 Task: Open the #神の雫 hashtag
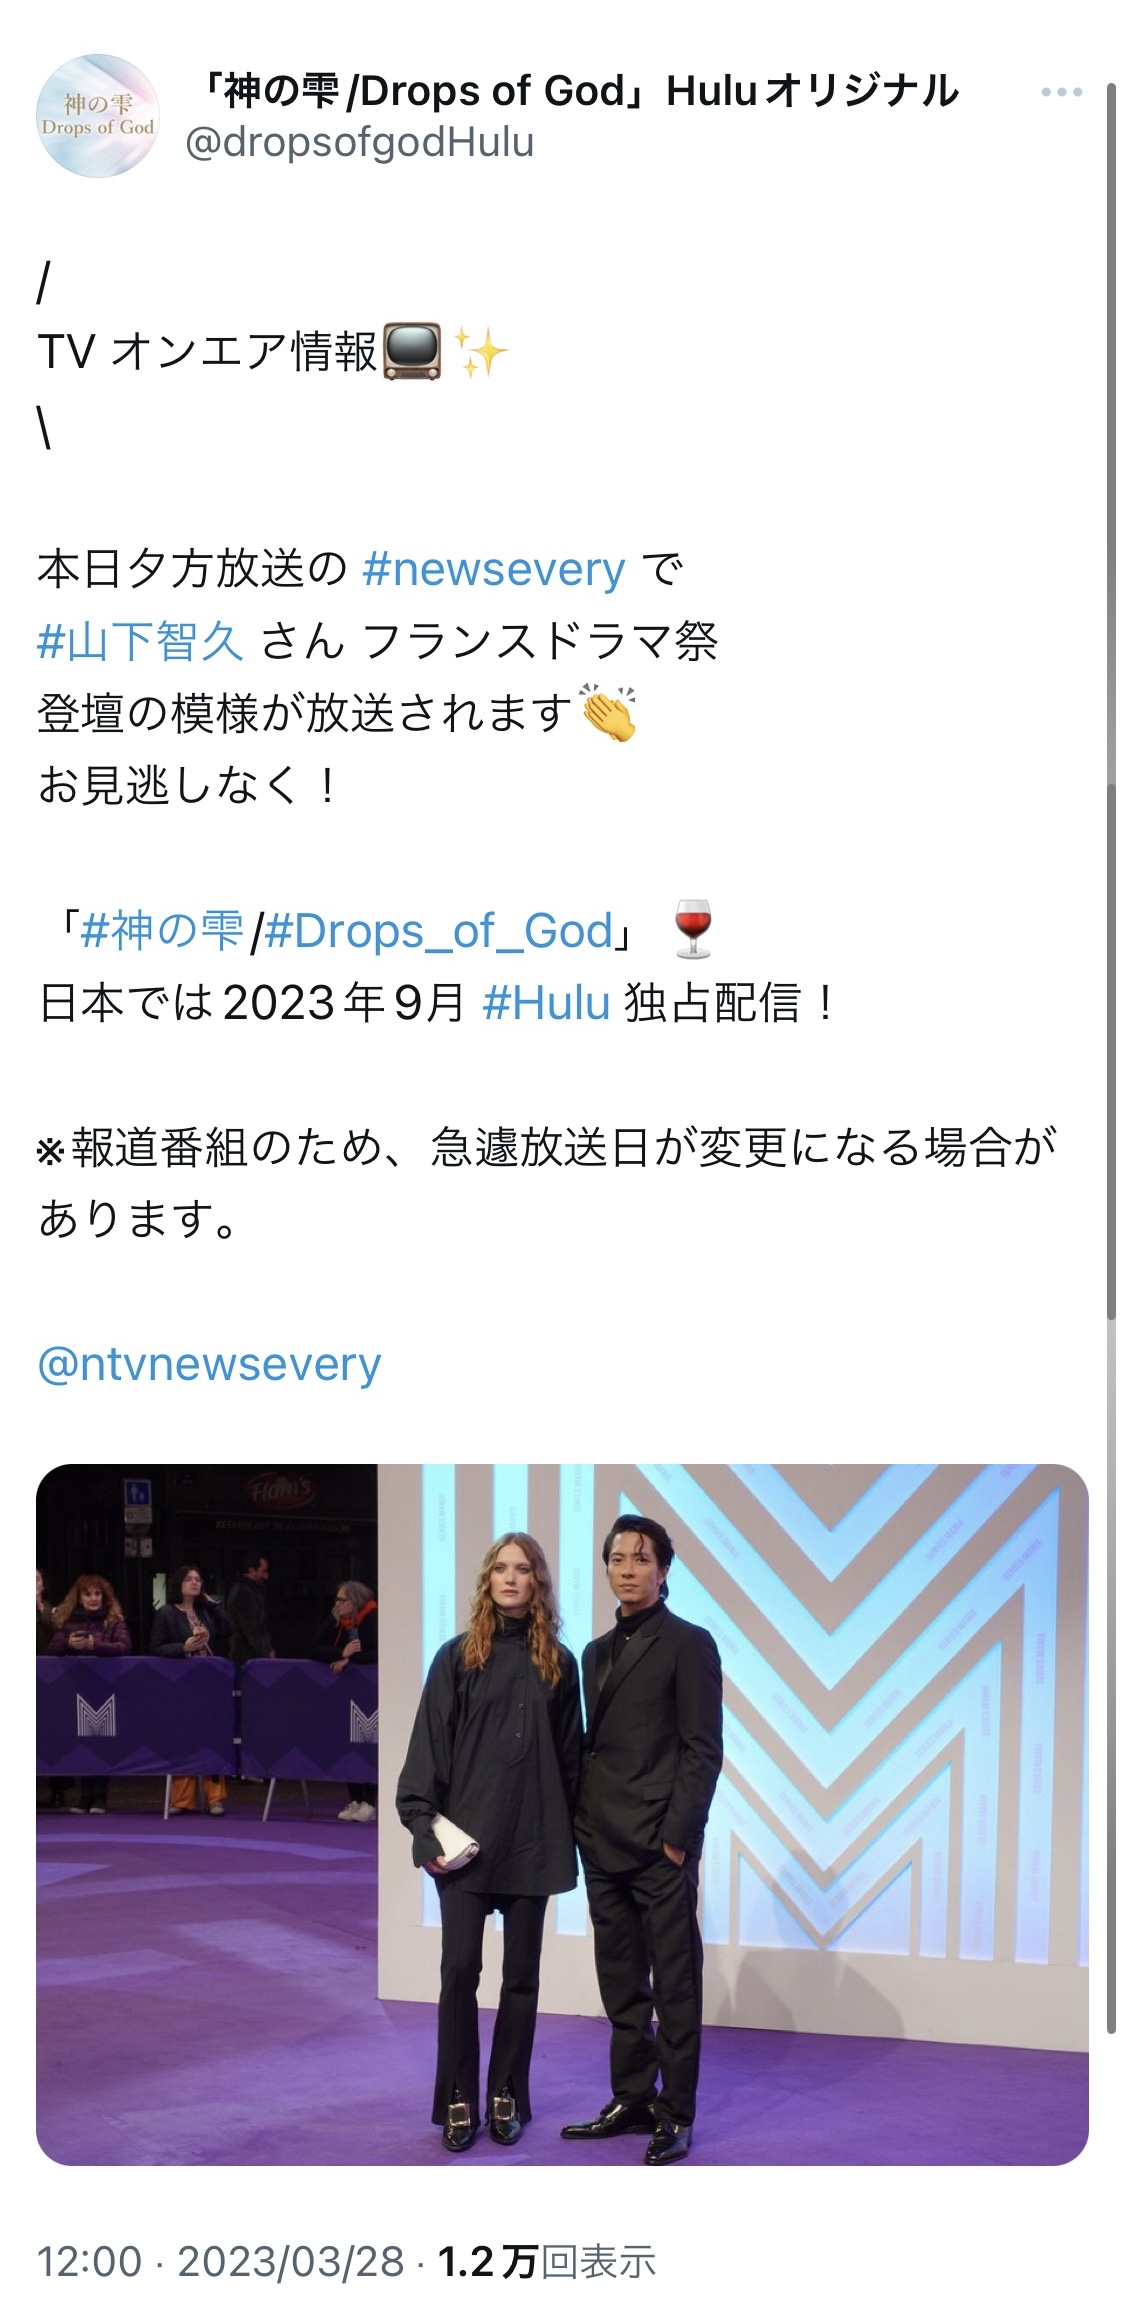click(x=162, y=931)
